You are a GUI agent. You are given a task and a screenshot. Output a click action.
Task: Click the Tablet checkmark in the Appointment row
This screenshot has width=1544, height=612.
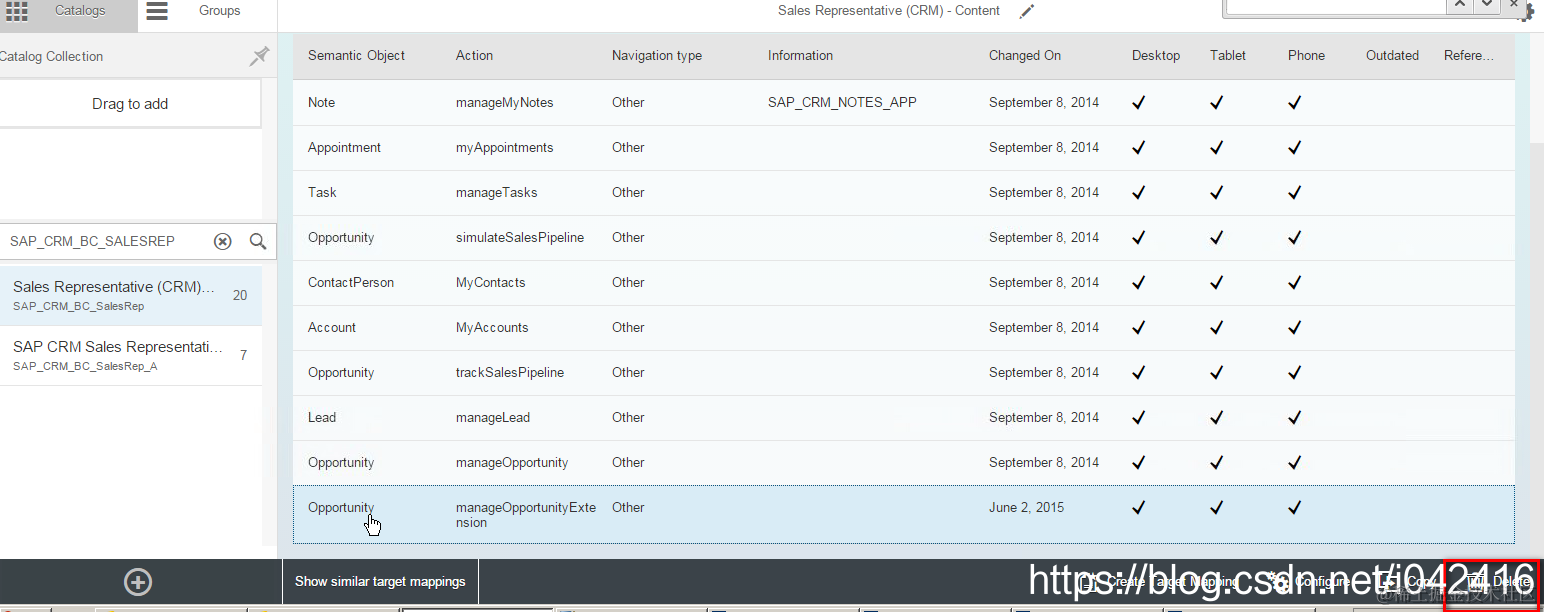(1216, 147)
